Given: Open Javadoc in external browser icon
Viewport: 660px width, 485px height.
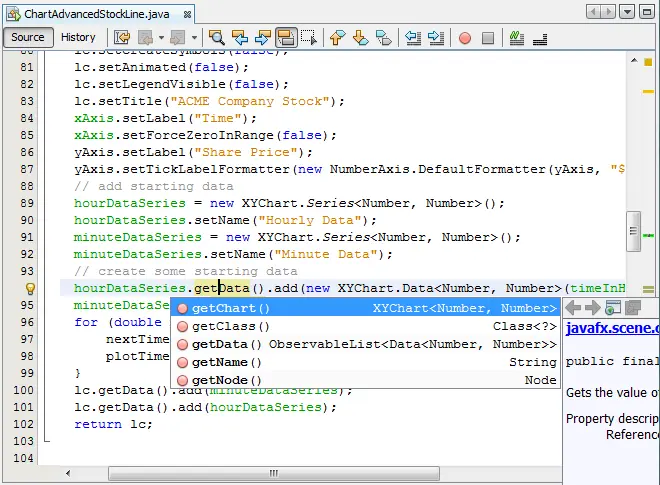Looking at the screenshot, I should click(x=613, y=308).
